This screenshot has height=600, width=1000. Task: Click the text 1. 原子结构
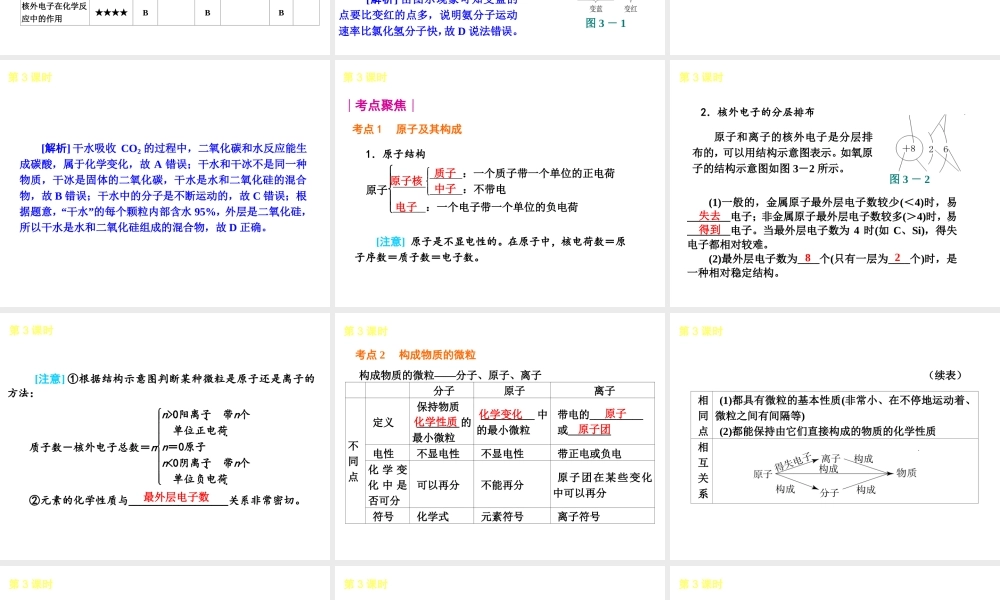[395, 154]
